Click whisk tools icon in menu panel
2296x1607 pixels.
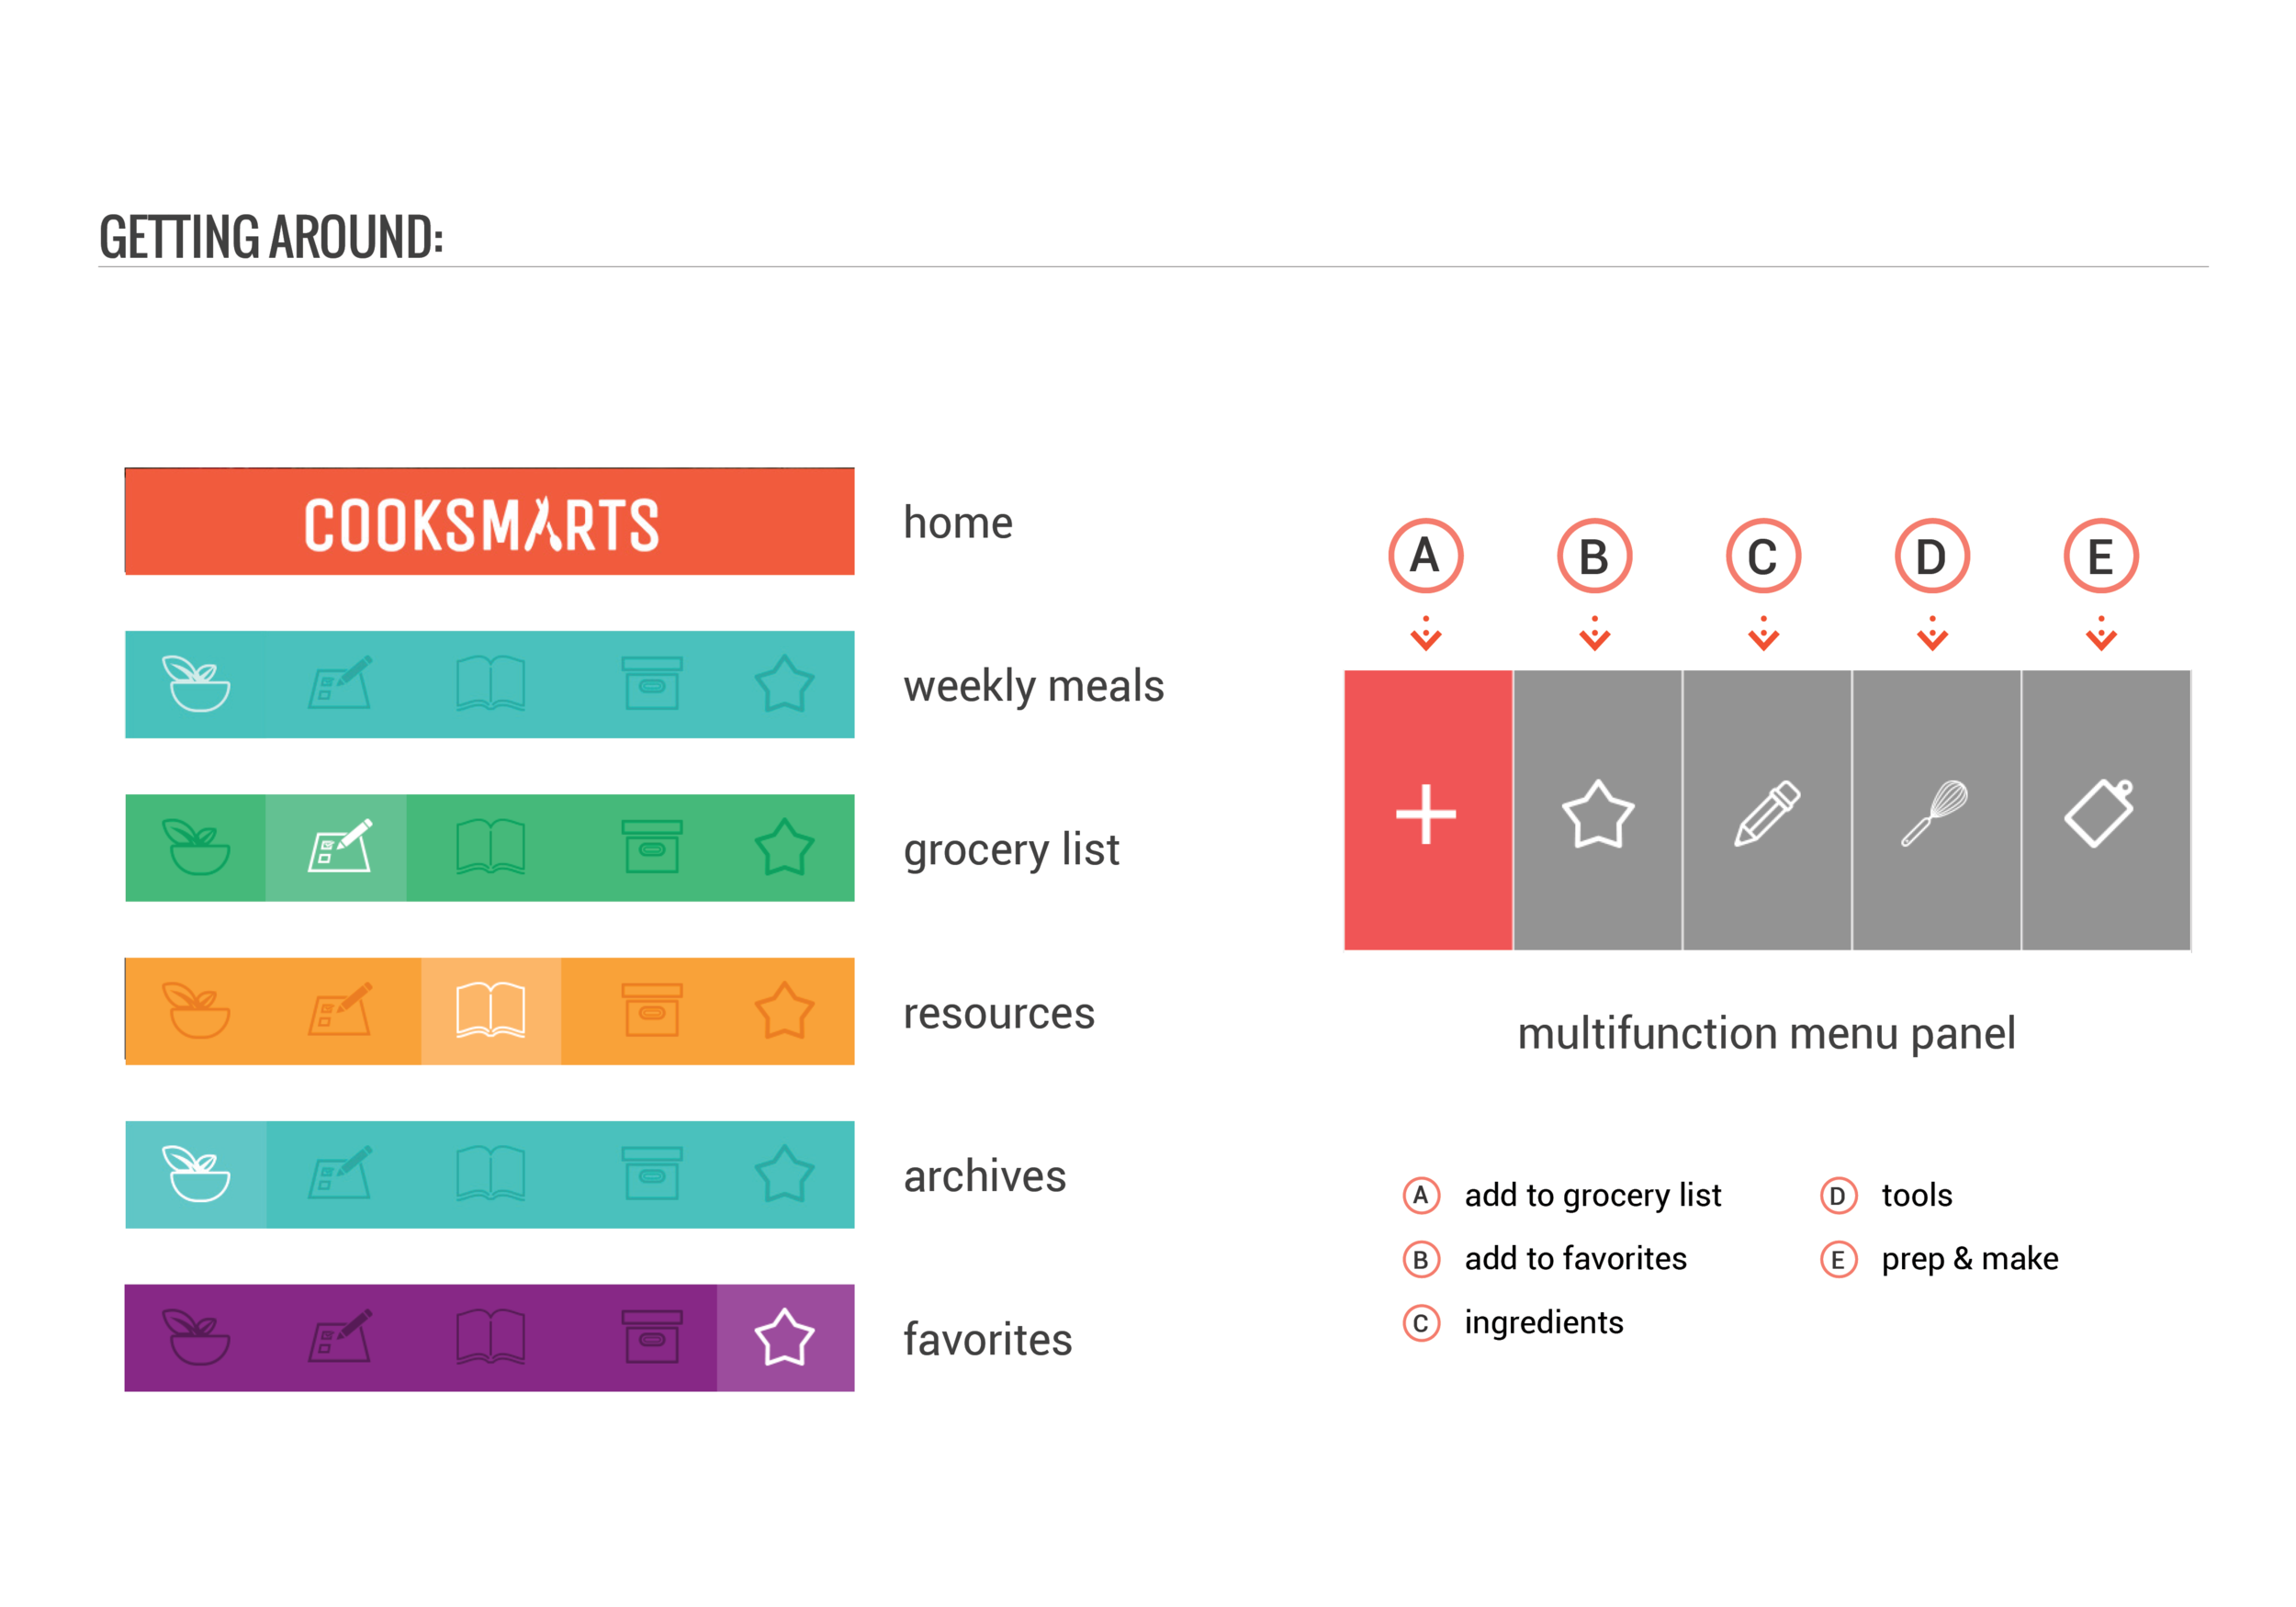coord(1935,814)
